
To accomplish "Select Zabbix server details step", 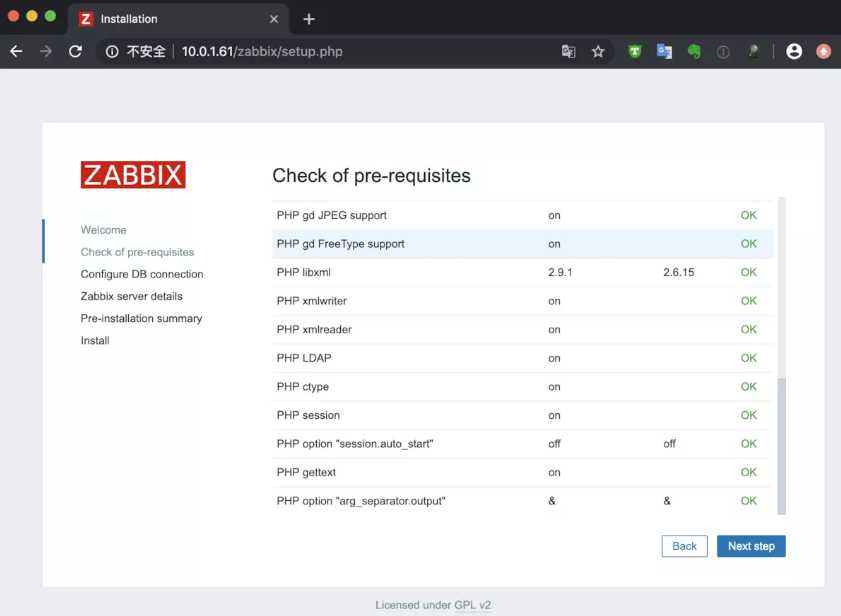I will tap(131, 296).
